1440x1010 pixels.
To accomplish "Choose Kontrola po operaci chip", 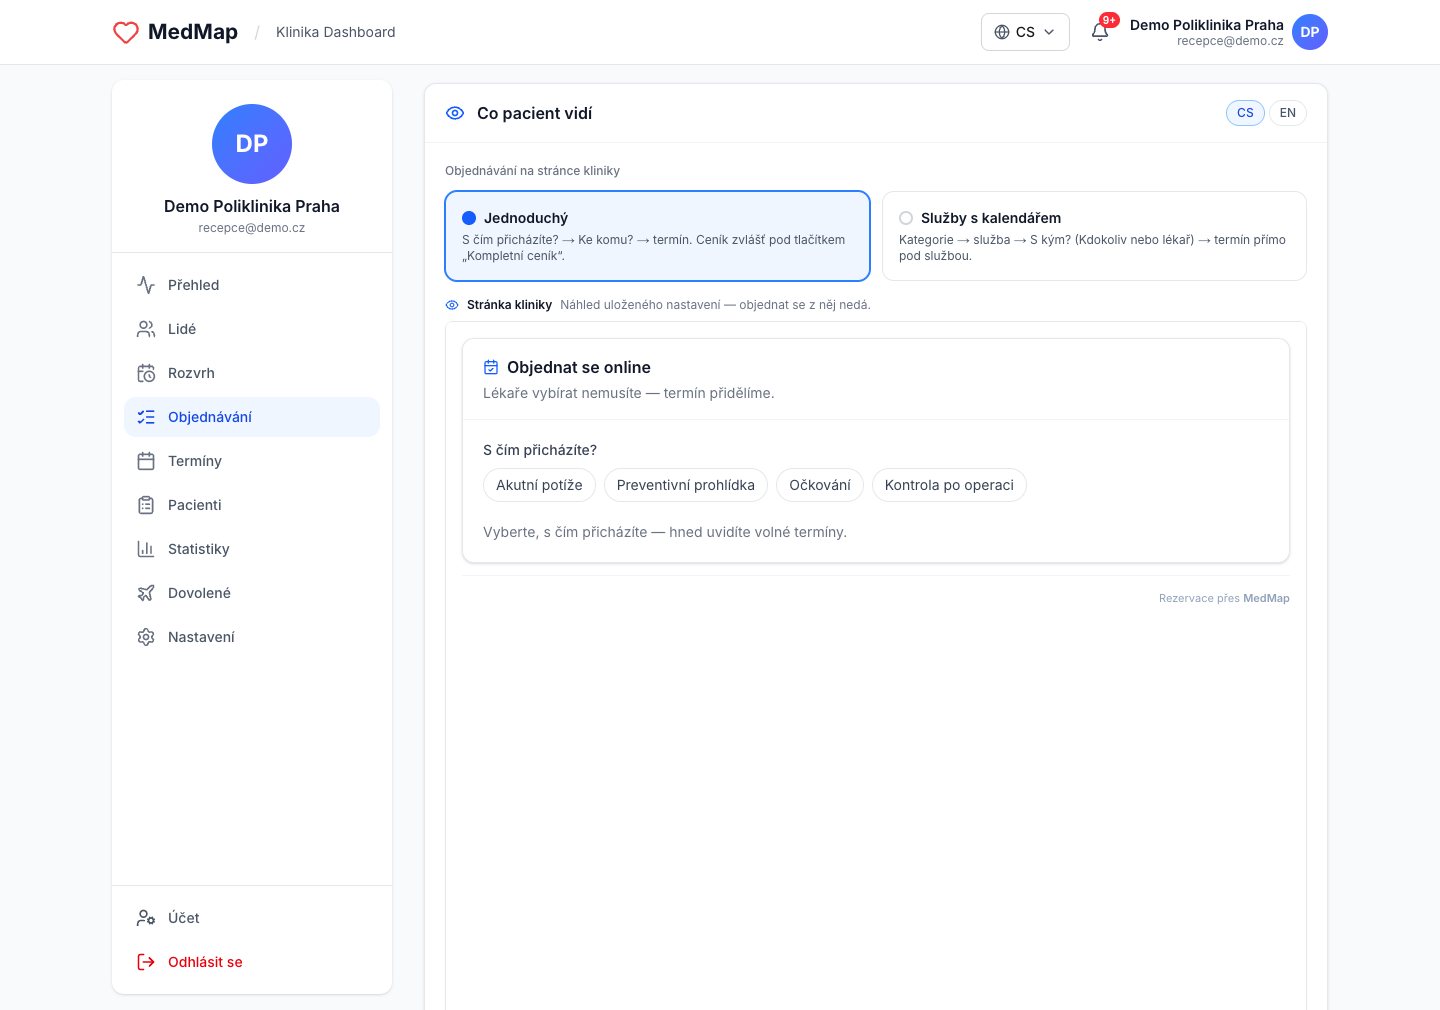I will pos(949,485).
